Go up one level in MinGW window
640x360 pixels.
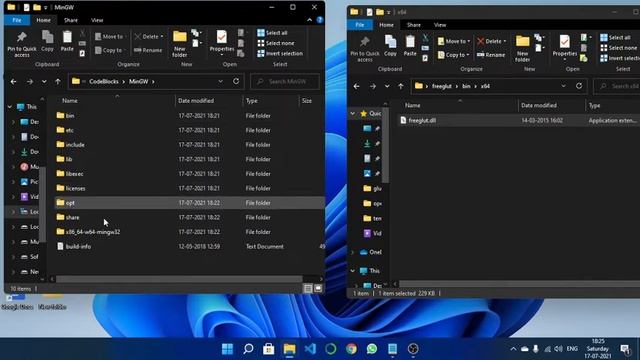(58, 82)
